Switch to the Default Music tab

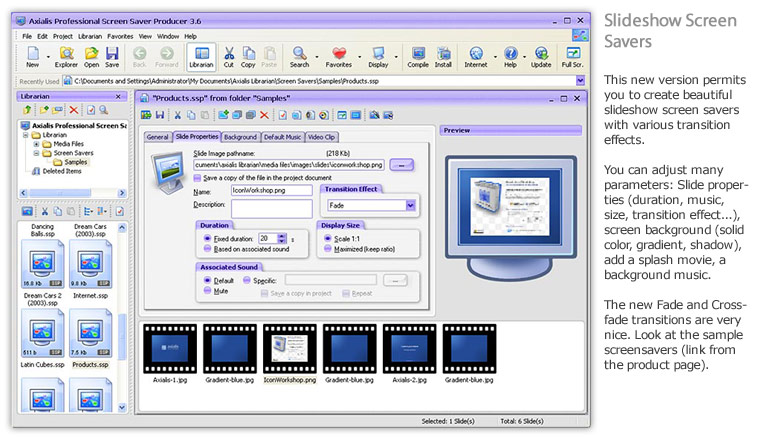283,137
